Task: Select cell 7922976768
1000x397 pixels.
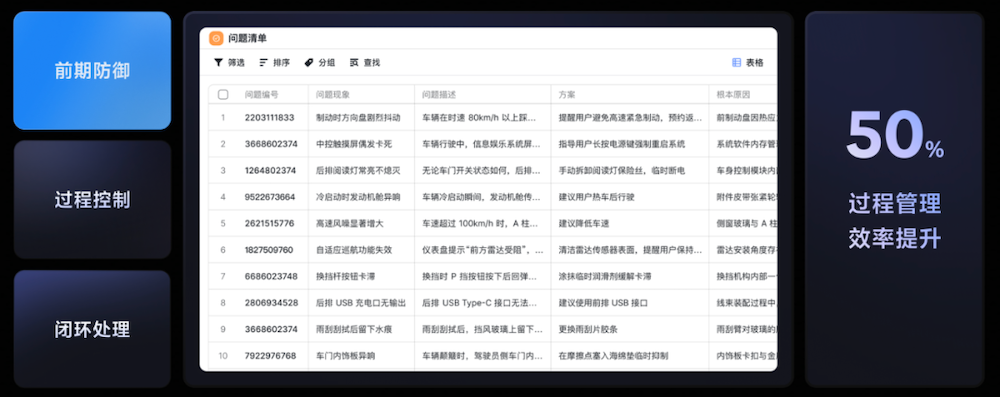Action: 270,356
